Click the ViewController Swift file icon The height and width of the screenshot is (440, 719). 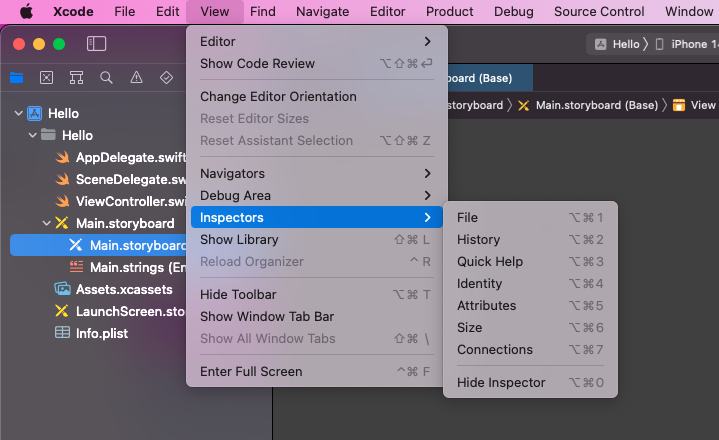click(x=62, y=201)
